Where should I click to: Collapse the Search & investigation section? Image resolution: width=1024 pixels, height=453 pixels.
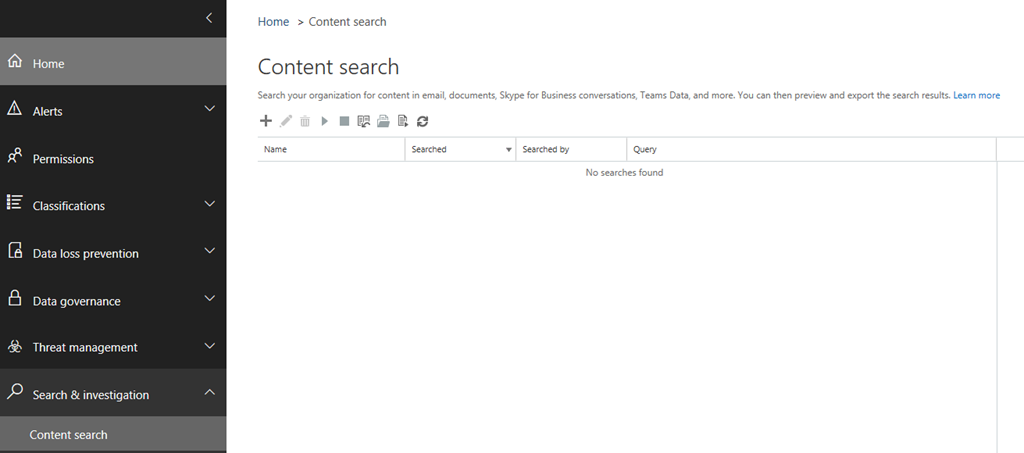[x=209, y=393]
